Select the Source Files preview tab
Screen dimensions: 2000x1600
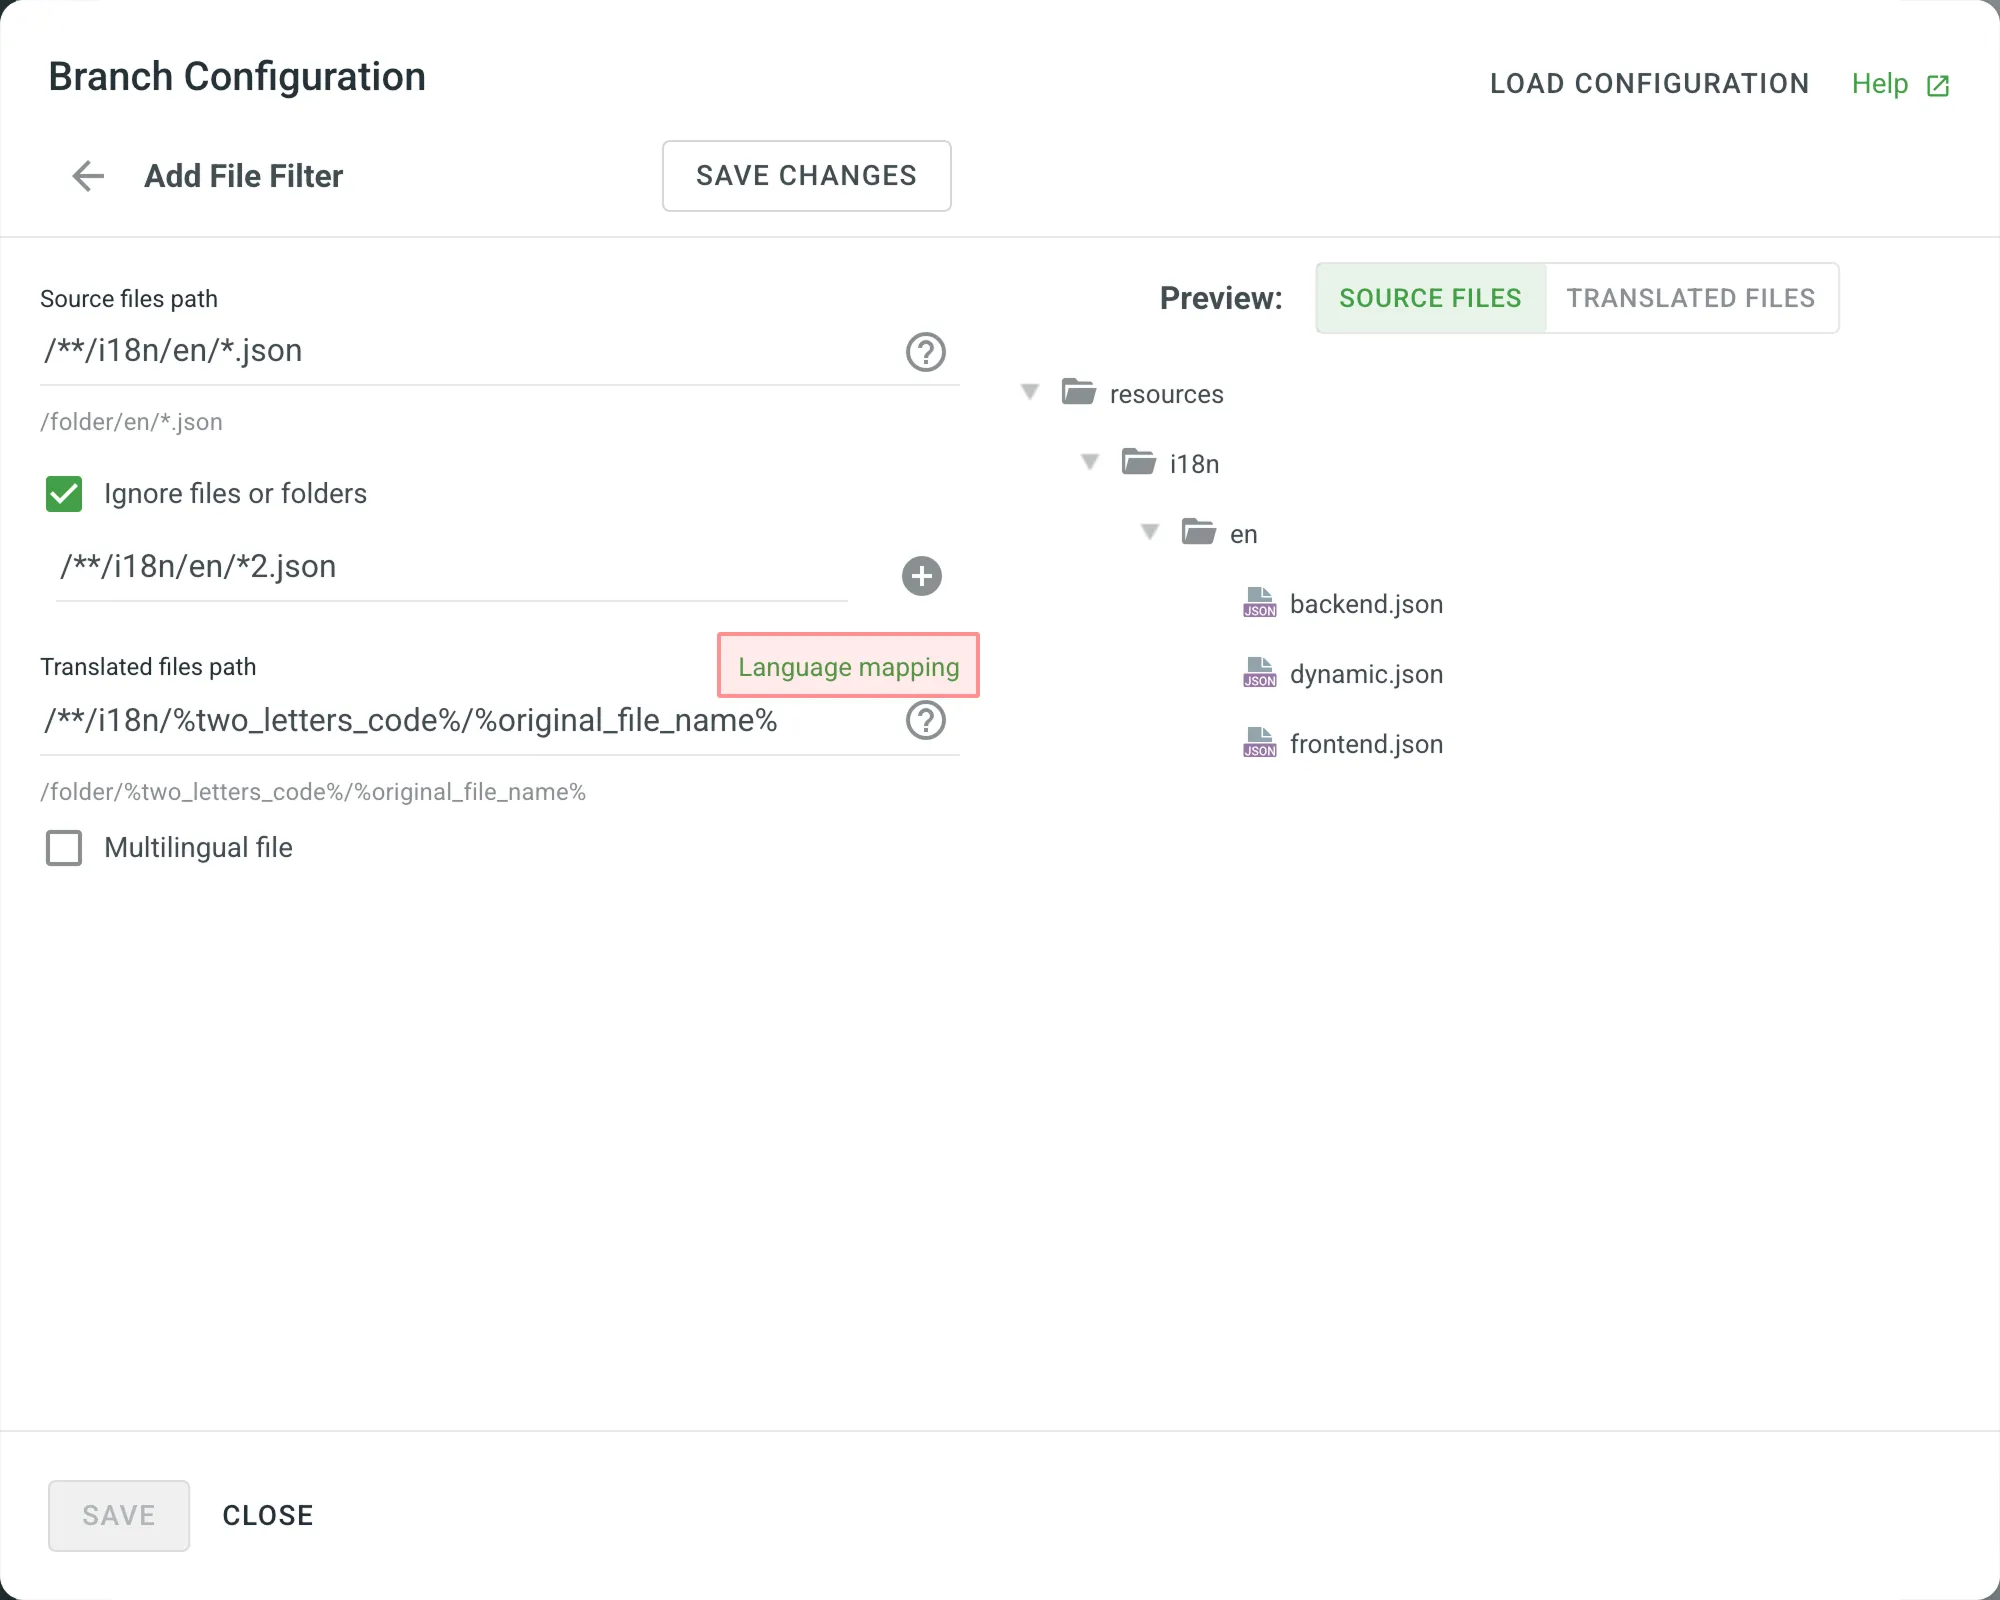(x=1430, y=298)
